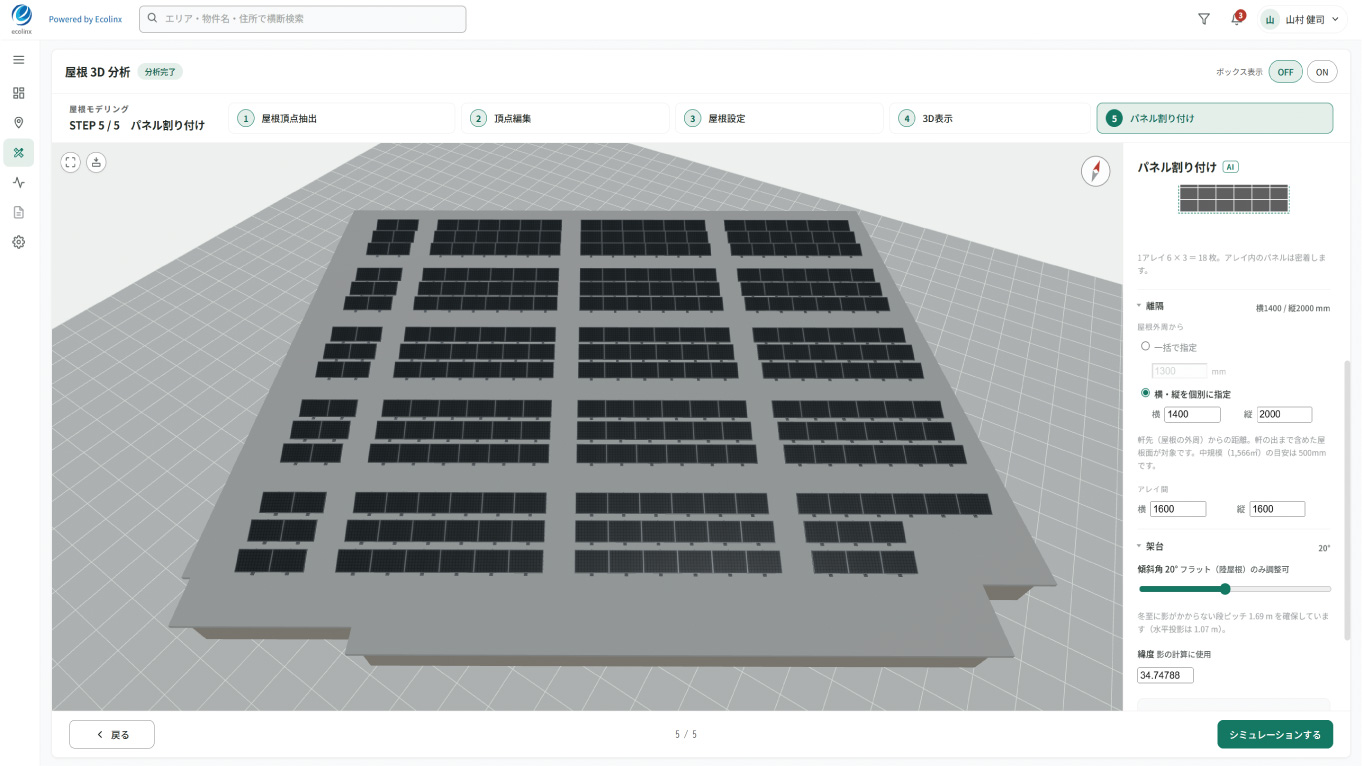Screen dimensions: 1362x766
Task: Click the search field in the top bar
Action: tap(303, 19)
